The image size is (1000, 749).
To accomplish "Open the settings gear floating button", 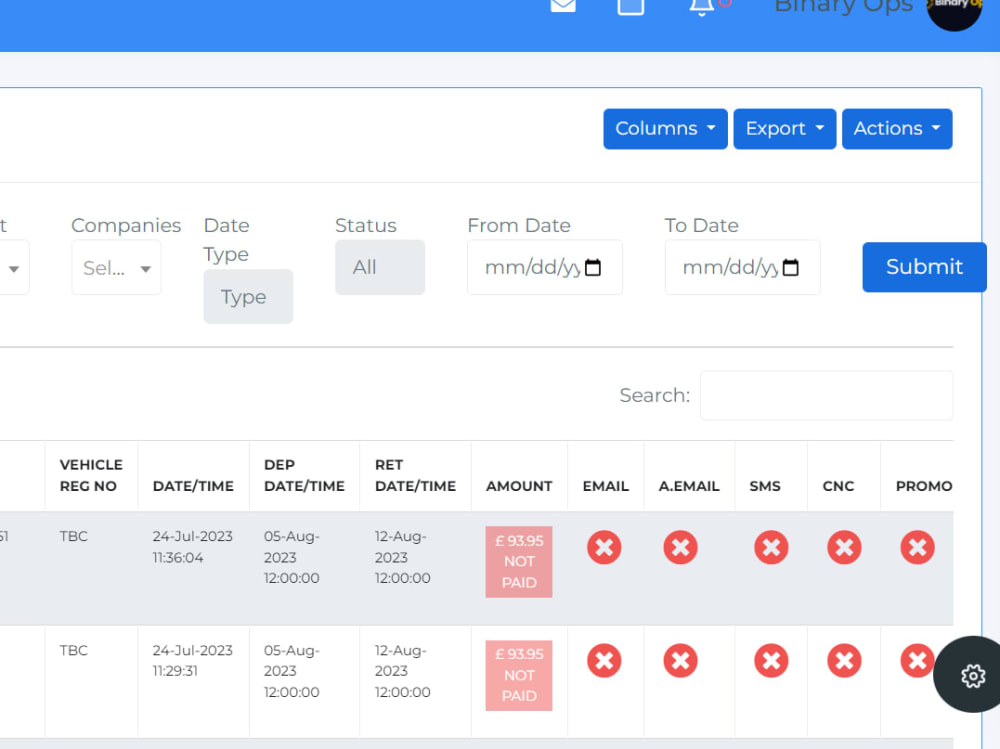I will (973, 676).
